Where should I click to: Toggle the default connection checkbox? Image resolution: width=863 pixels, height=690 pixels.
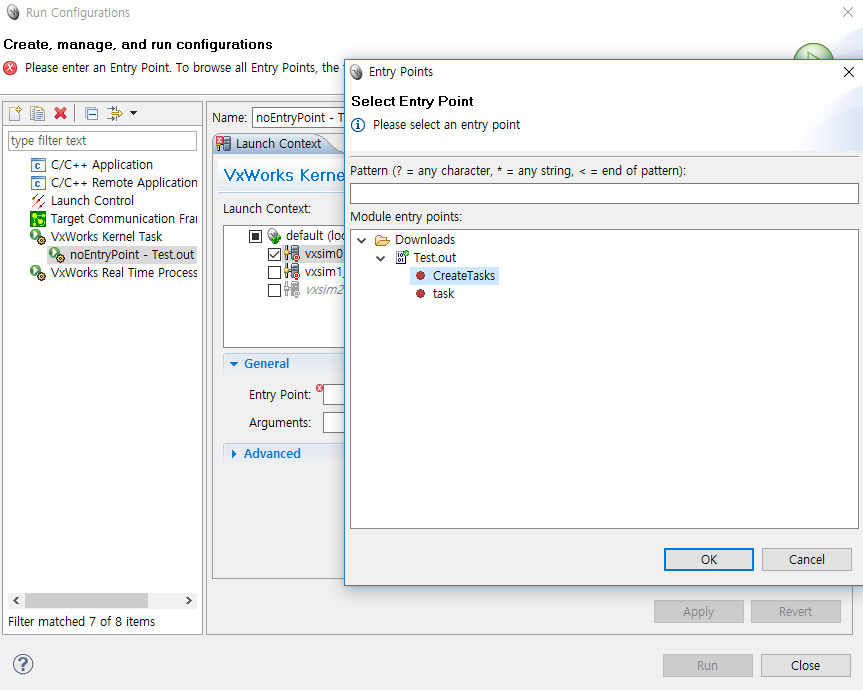coord(256,236)
